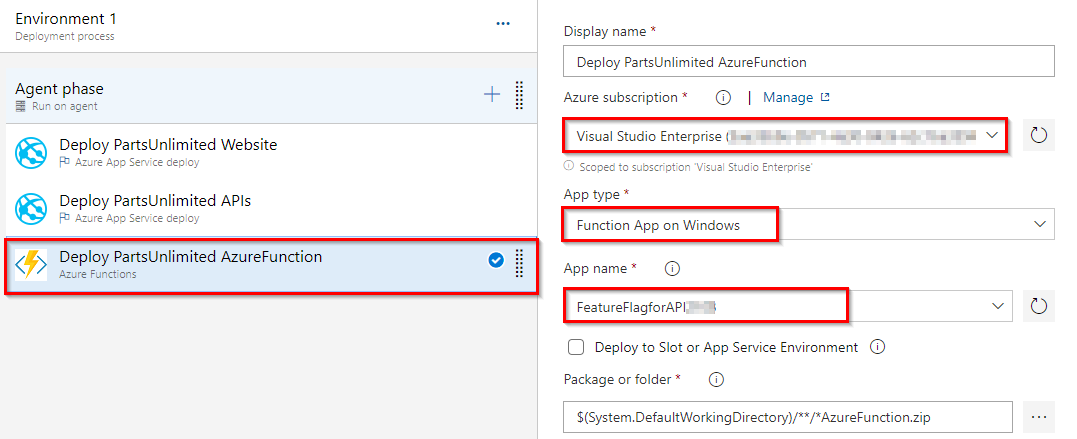Click the Package or folder path field
Viewport: 1077px width, 439px height.
coord(787,417)
